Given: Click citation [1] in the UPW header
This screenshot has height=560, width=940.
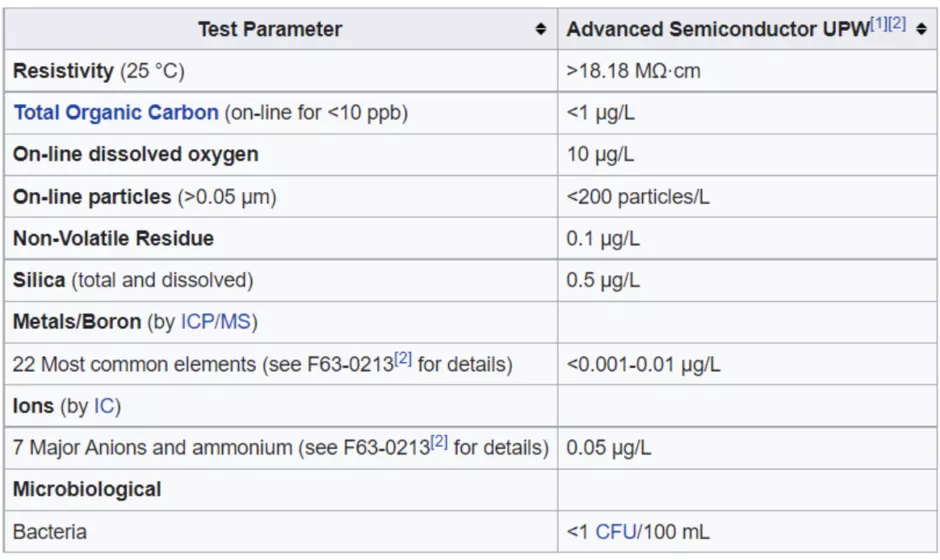Looking at the screenshot, I should click(879, 23).
